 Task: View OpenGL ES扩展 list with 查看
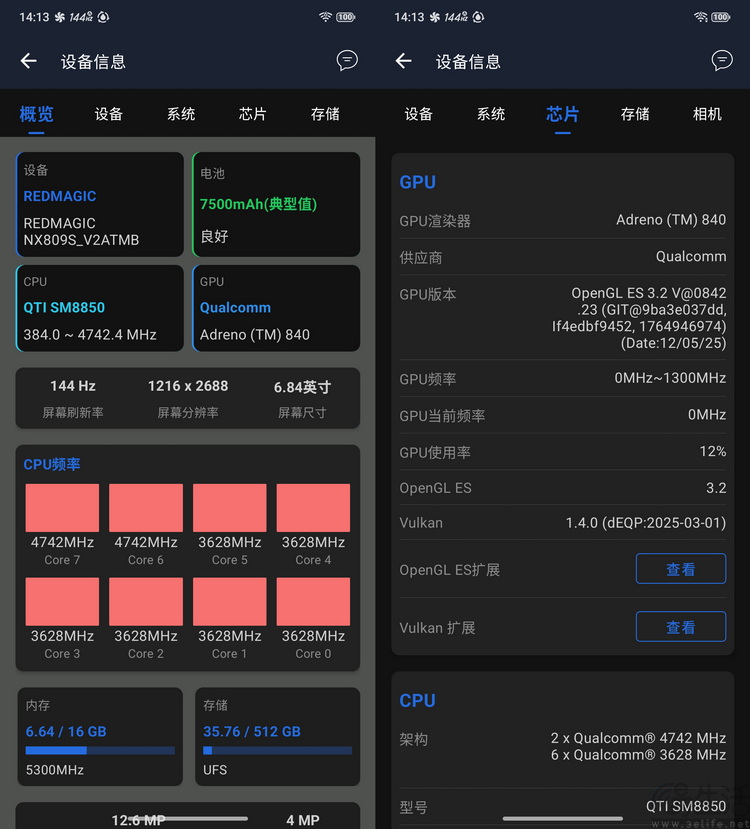[x=681, y=569]
